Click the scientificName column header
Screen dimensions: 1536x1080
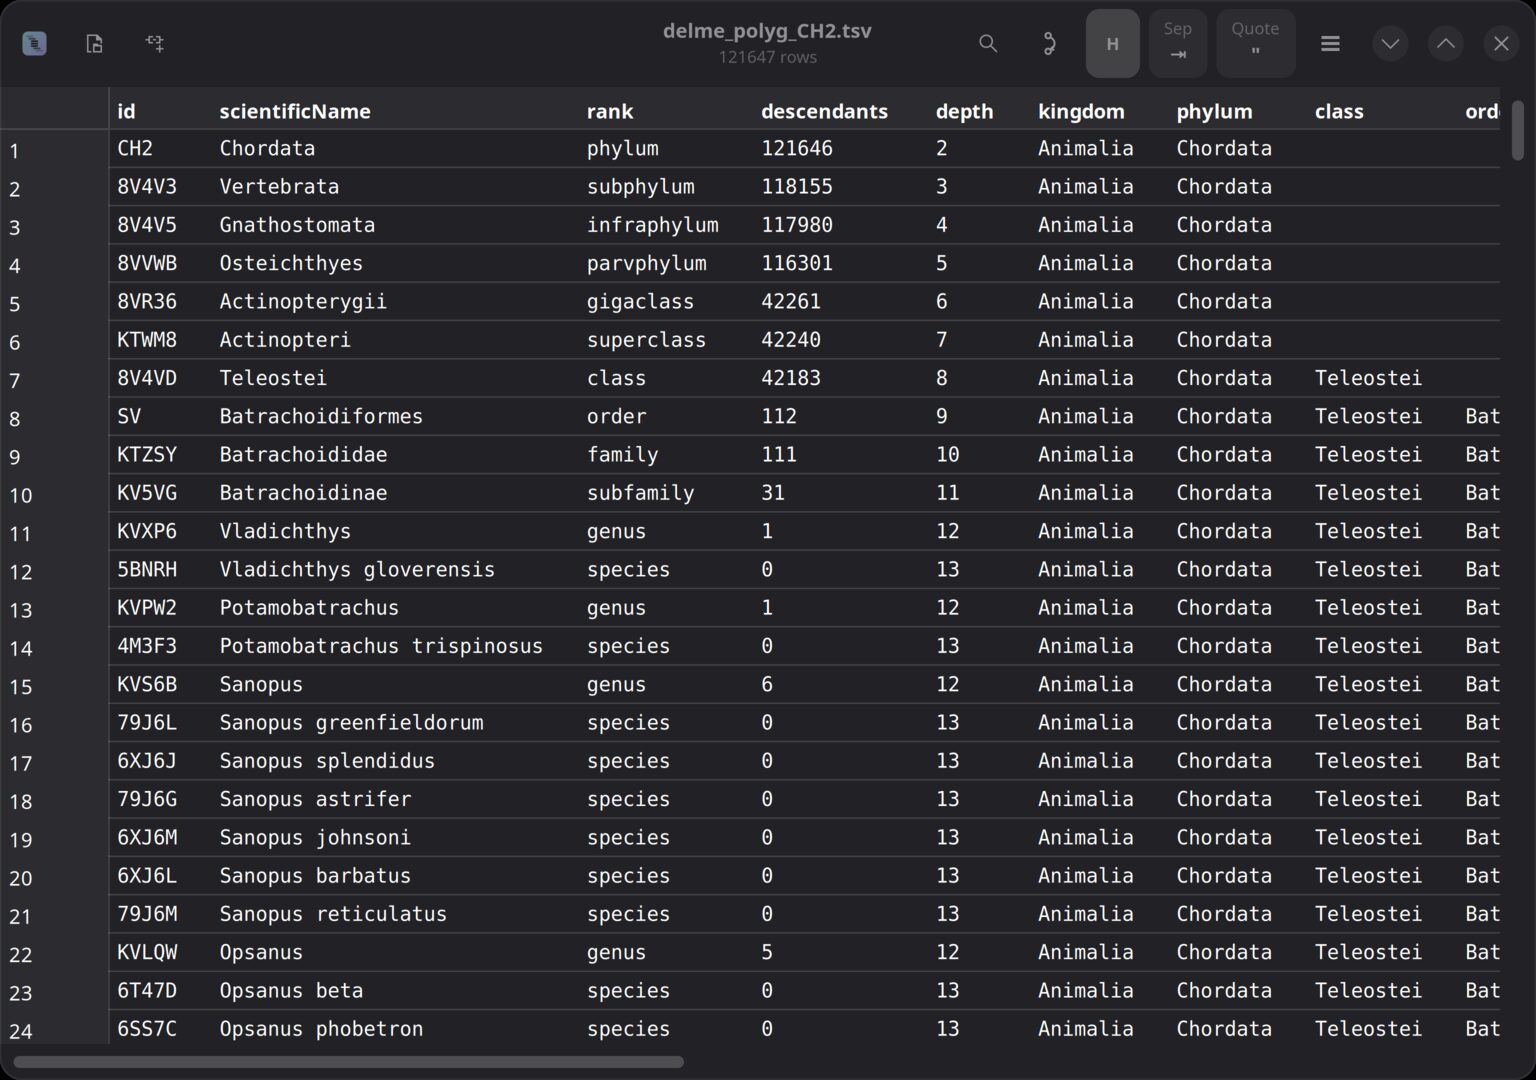point(295,111)
